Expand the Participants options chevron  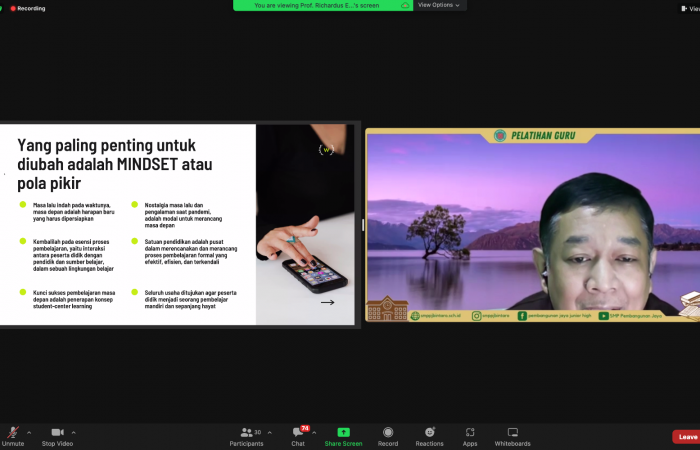coord(270,432)
